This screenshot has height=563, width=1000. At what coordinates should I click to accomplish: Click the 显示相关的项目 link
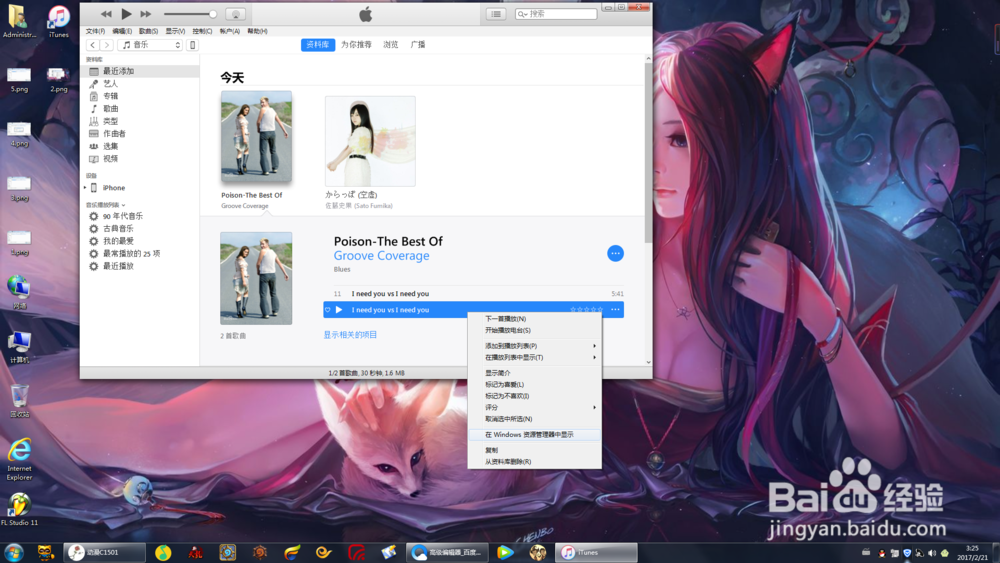pyautogui.click(x=350, y=335)
